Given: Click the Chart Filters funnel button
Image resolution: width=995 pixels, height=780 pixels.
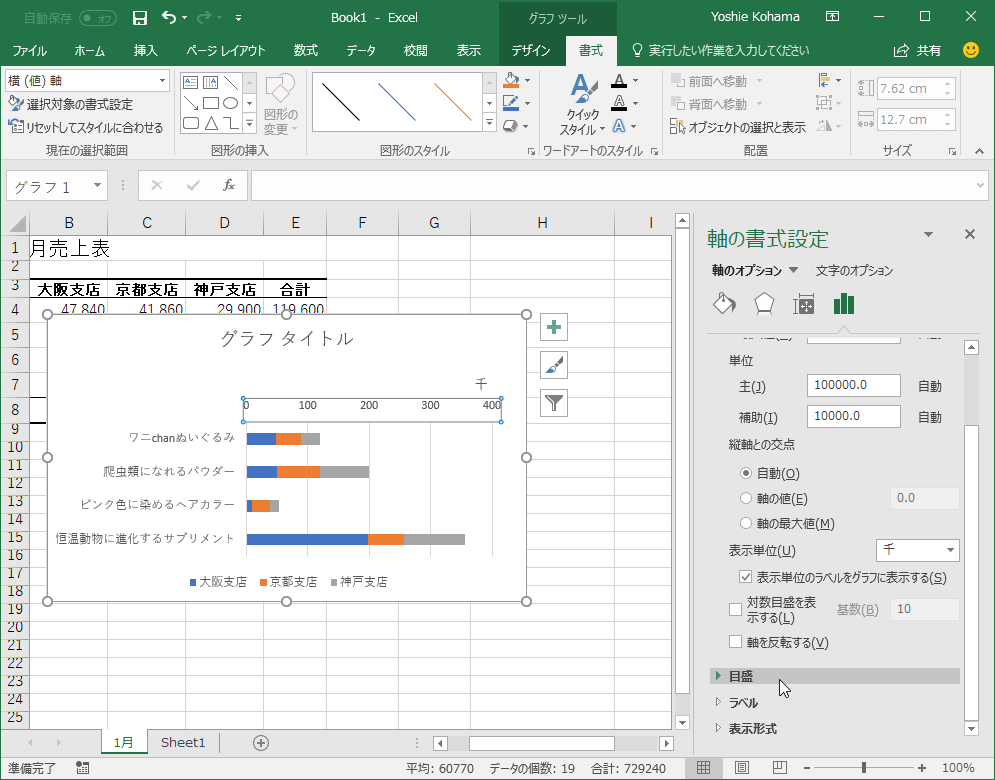Looking at the screenshot, I should [554, 403].
